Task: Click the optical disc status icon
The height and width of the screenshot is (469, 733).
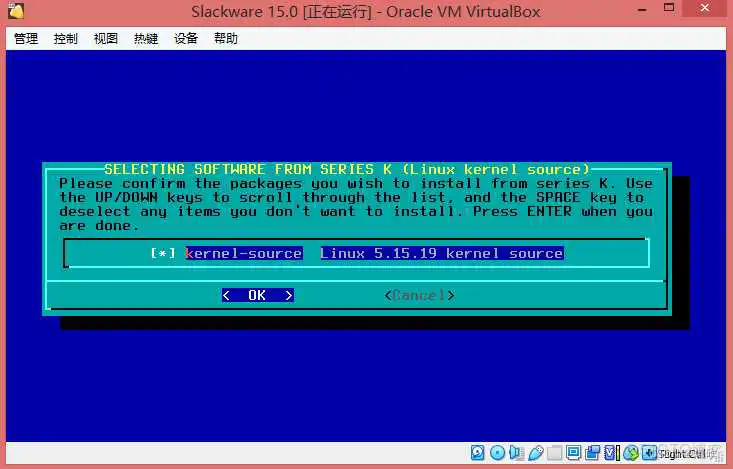Action: (497, 453)
